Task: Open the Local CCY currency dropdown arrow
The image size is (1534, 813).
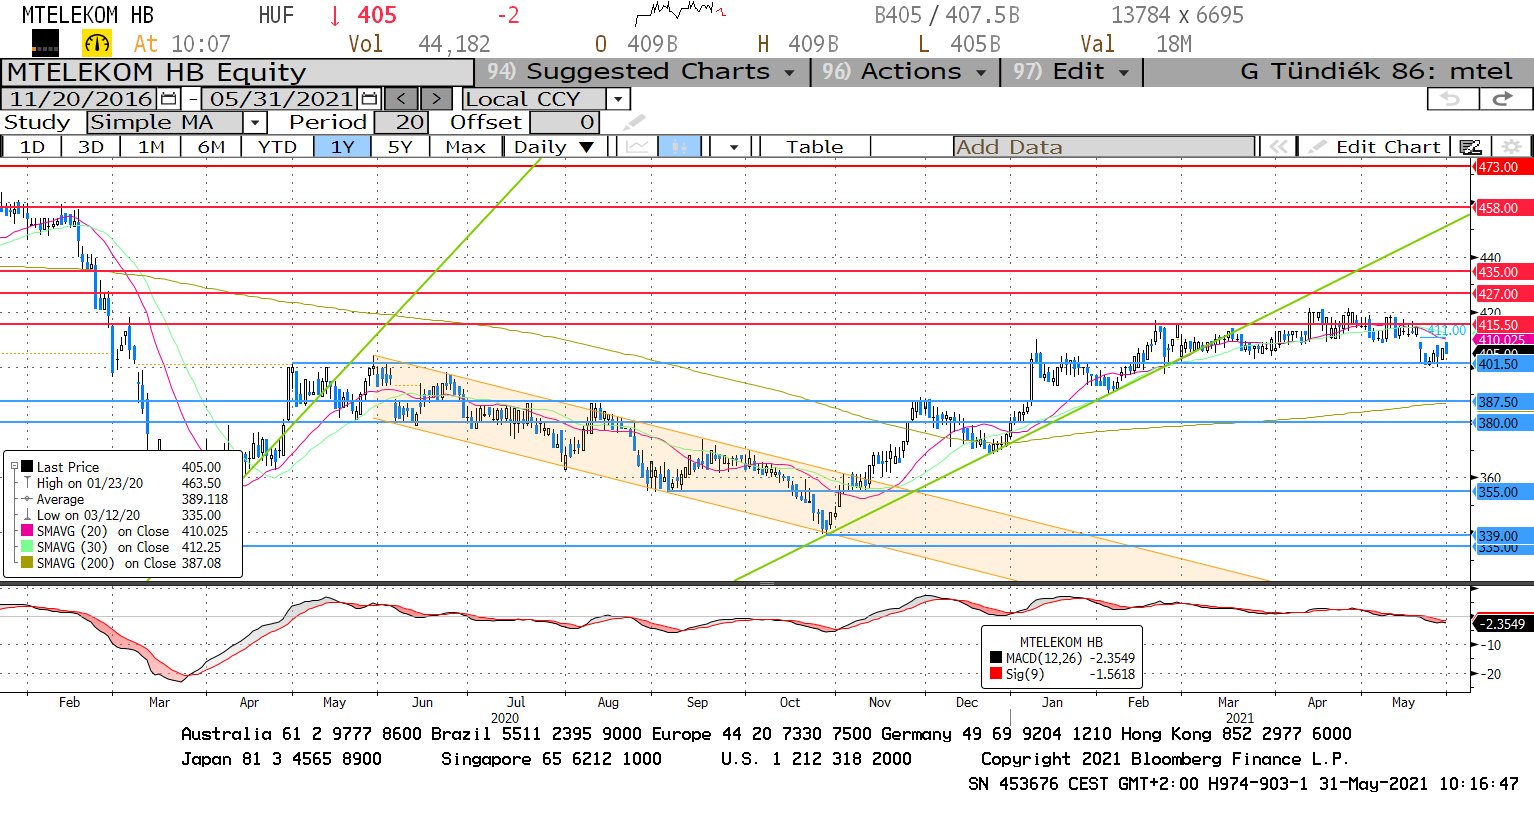Action: coord(618,99)
